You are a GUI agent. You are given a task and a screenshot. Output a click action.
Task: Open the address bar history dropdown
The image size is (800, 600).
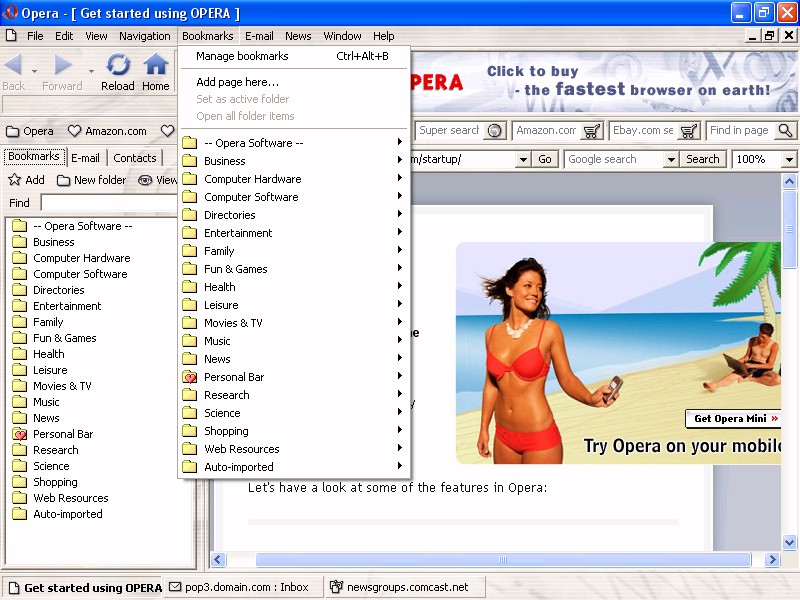(x=523, y=160)
